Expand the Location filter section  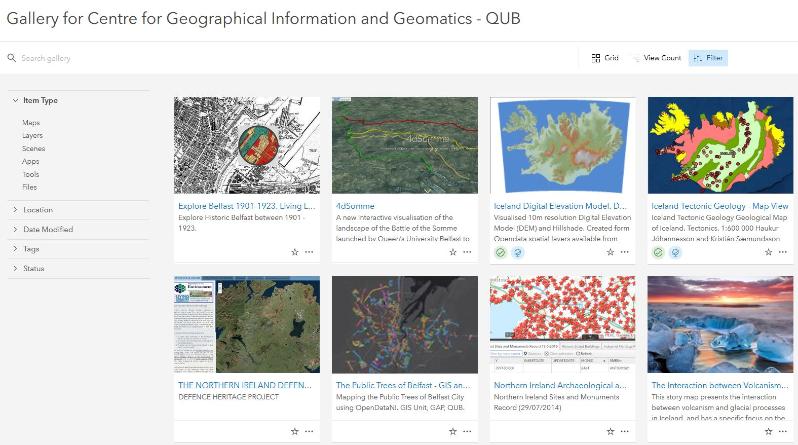pos(38,210)
